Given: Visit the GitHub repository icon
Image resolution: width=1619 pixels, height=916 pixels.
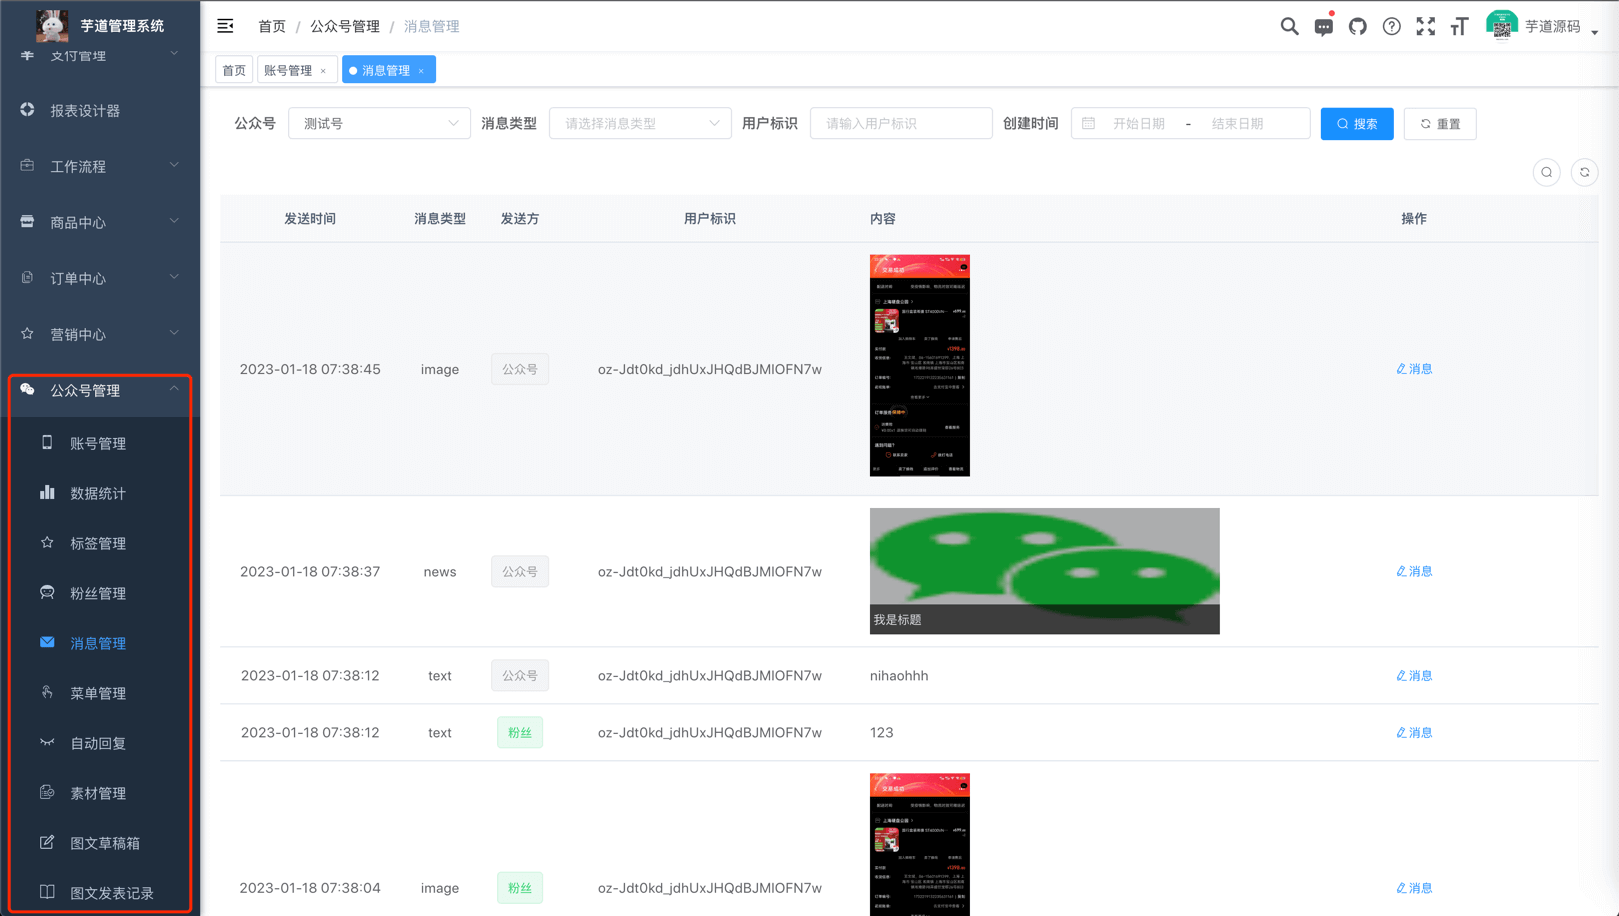Looking at the screenshot, I should point(1357,26).
